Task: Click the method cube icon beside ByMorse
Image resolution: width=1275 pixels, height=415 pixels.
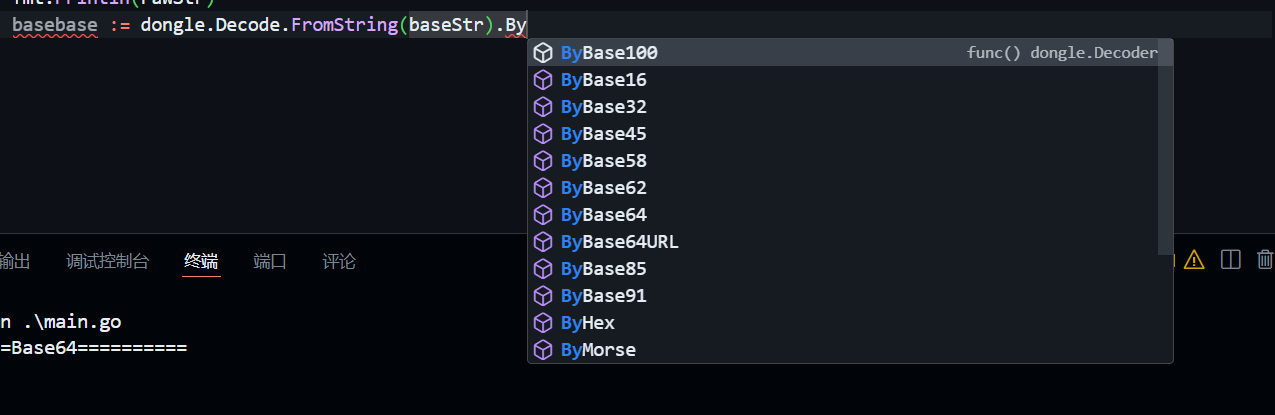Action: (543, 350)
